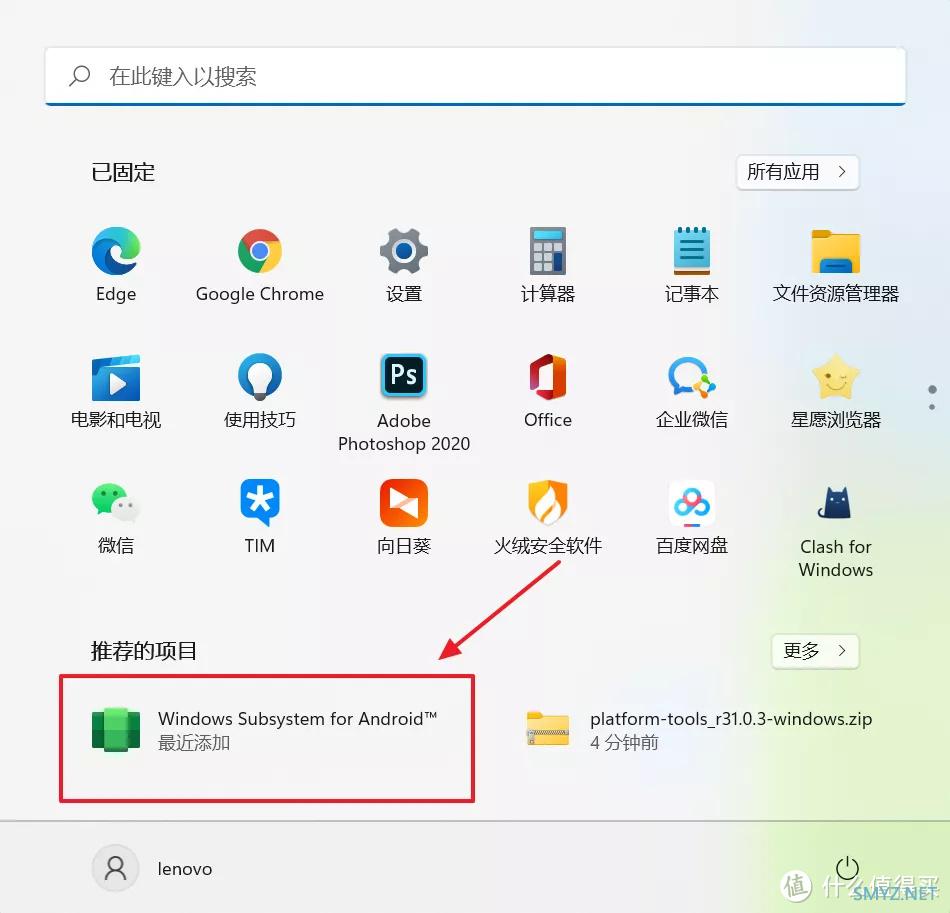
Task: Open 星愿浏览器 browser
Action: pos(835,391)
